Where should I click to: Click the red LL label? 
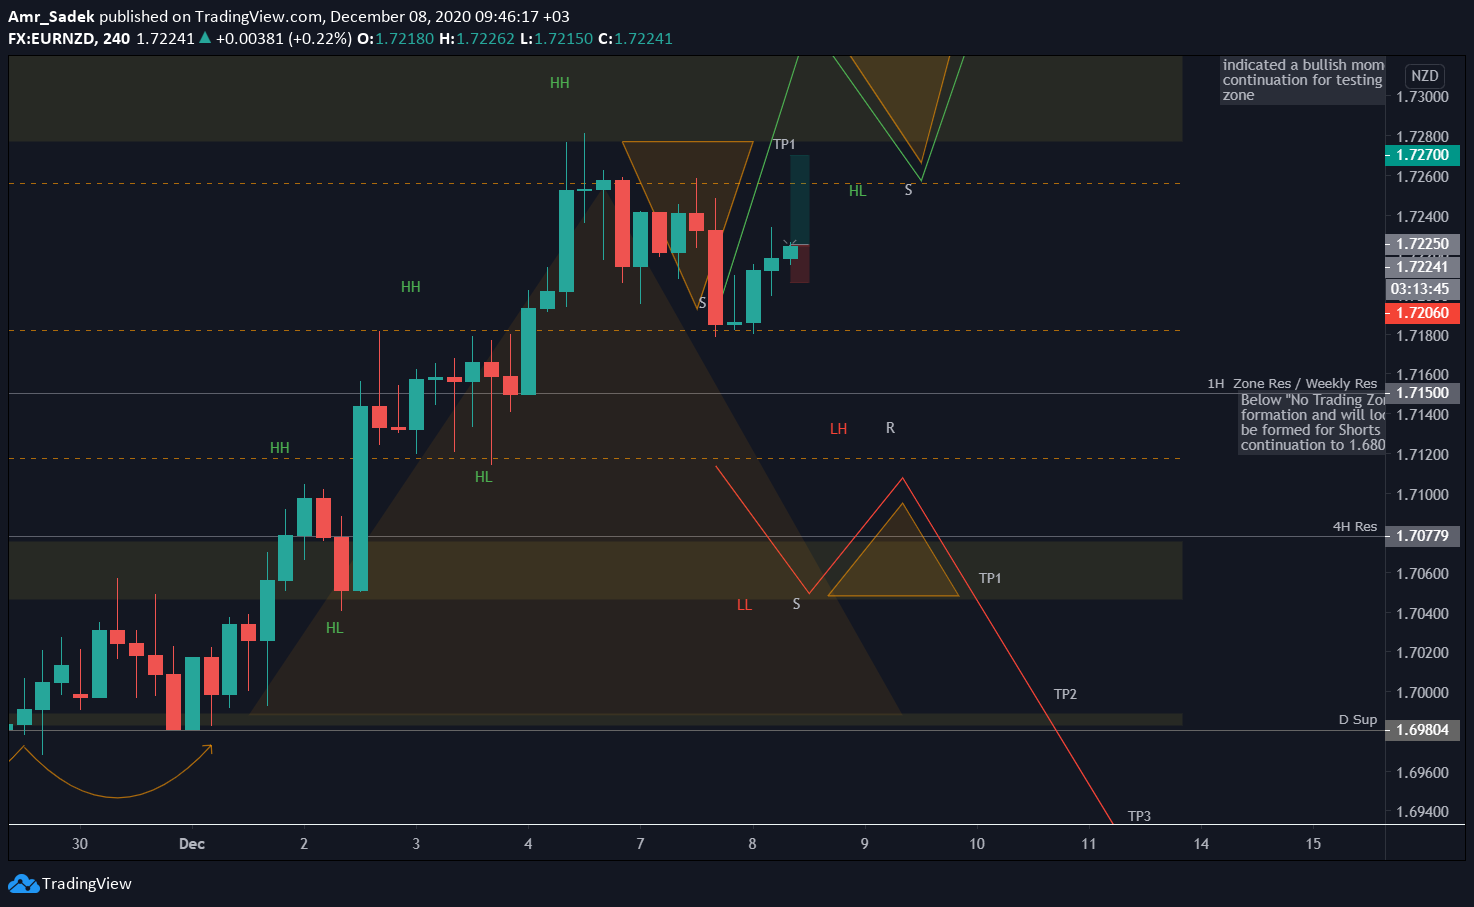[744, 605]
